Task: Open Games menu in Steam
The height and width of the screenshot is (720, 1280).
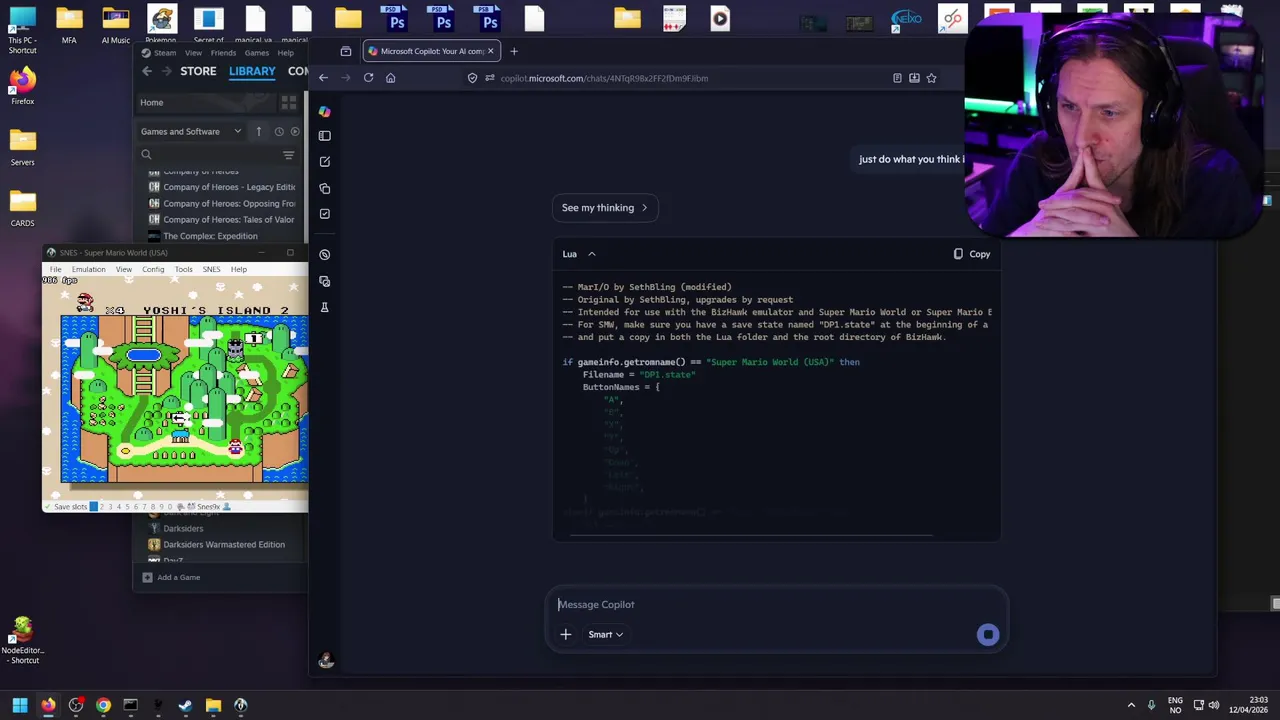Action: coord(257,53)
